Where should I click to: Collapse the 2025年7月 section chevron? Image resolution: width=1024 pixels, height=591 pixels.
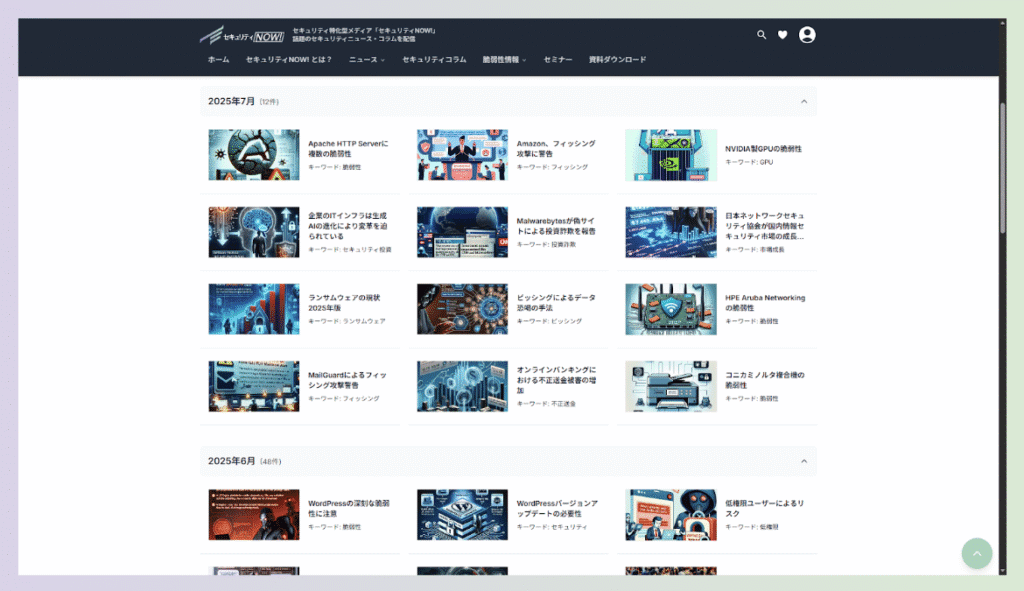point(805,101)
